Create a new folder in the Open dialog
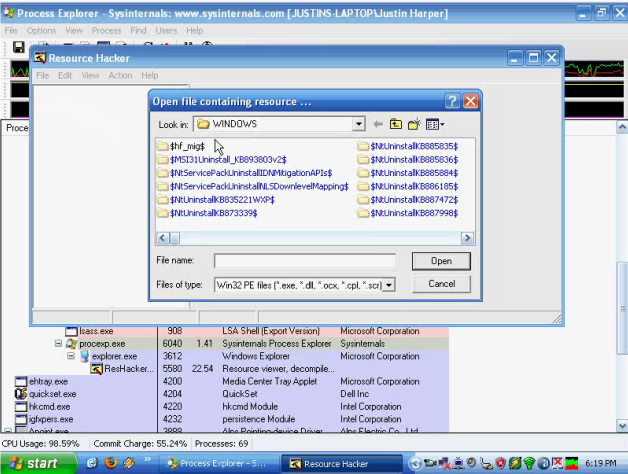The height and width of the screenshot is (474, 628). [x=414, y=124]
